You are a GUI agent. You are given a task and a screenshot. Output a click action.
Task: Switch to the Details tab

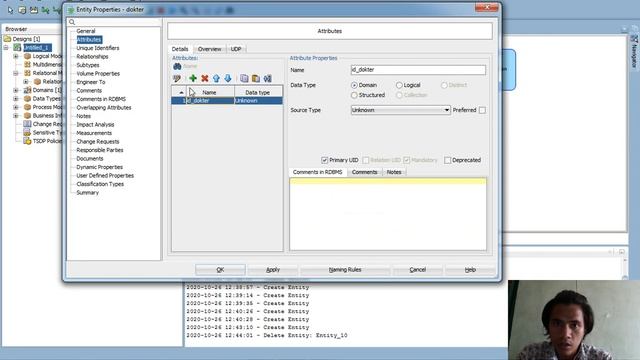coord(180,49)
